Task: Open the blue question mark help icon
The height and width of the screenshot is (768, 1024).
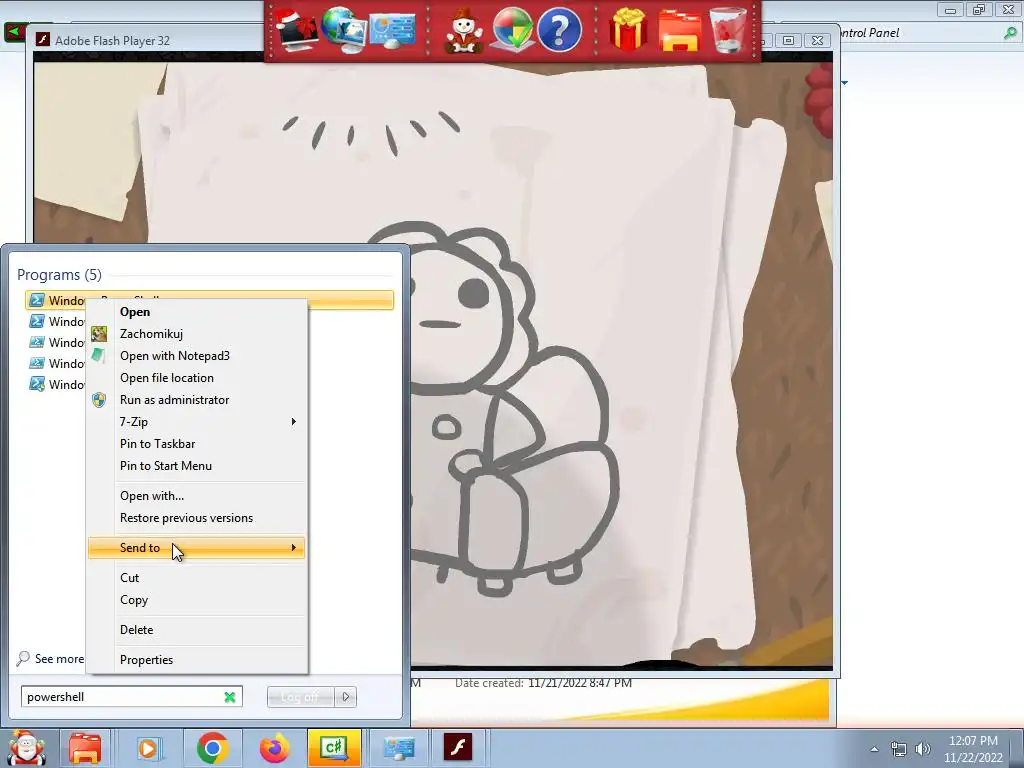Action: tap(559, 29)
